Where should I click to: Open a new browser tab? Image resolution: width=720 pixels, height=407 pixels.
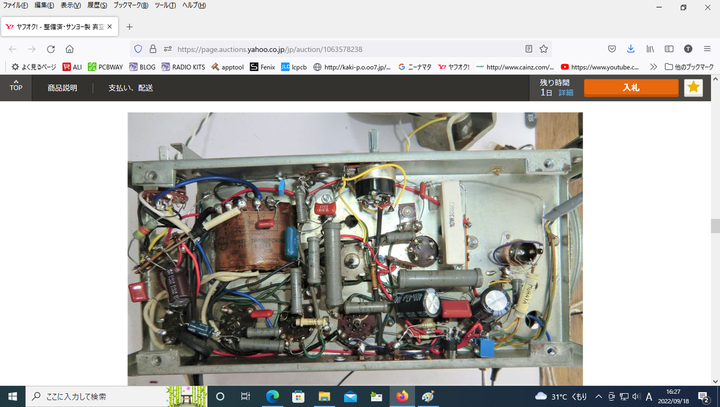pyautogui.click(x=129, y=26)
